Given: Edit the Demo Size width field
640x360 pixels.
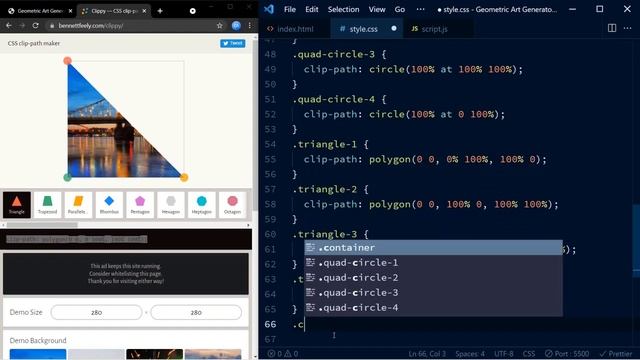Looking at the screenshot, I should [96, 312].
